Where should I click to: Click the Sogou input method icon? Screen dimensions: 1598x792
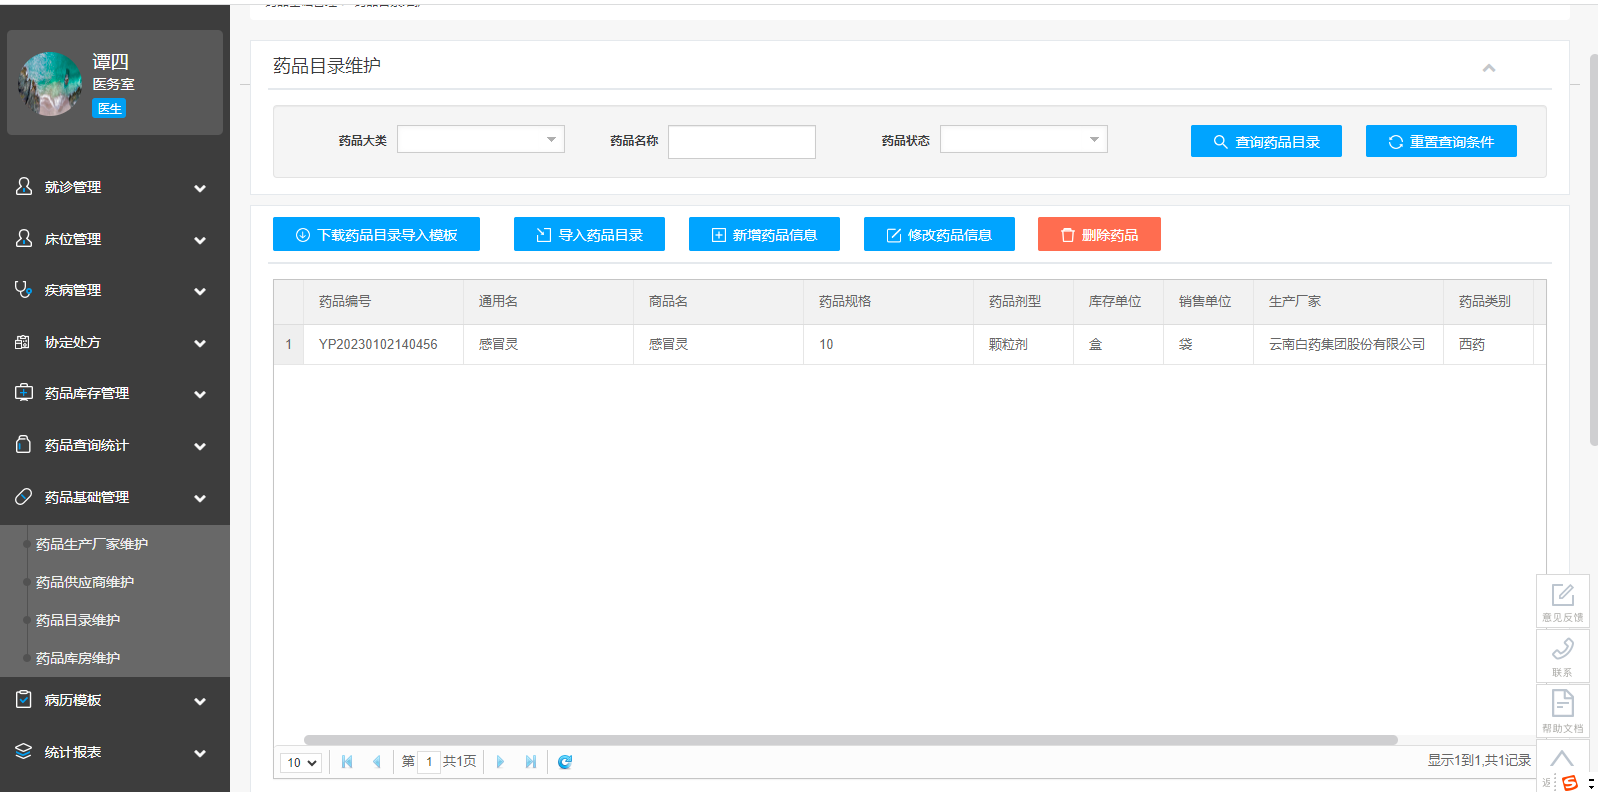click(x=1570, y=783)
